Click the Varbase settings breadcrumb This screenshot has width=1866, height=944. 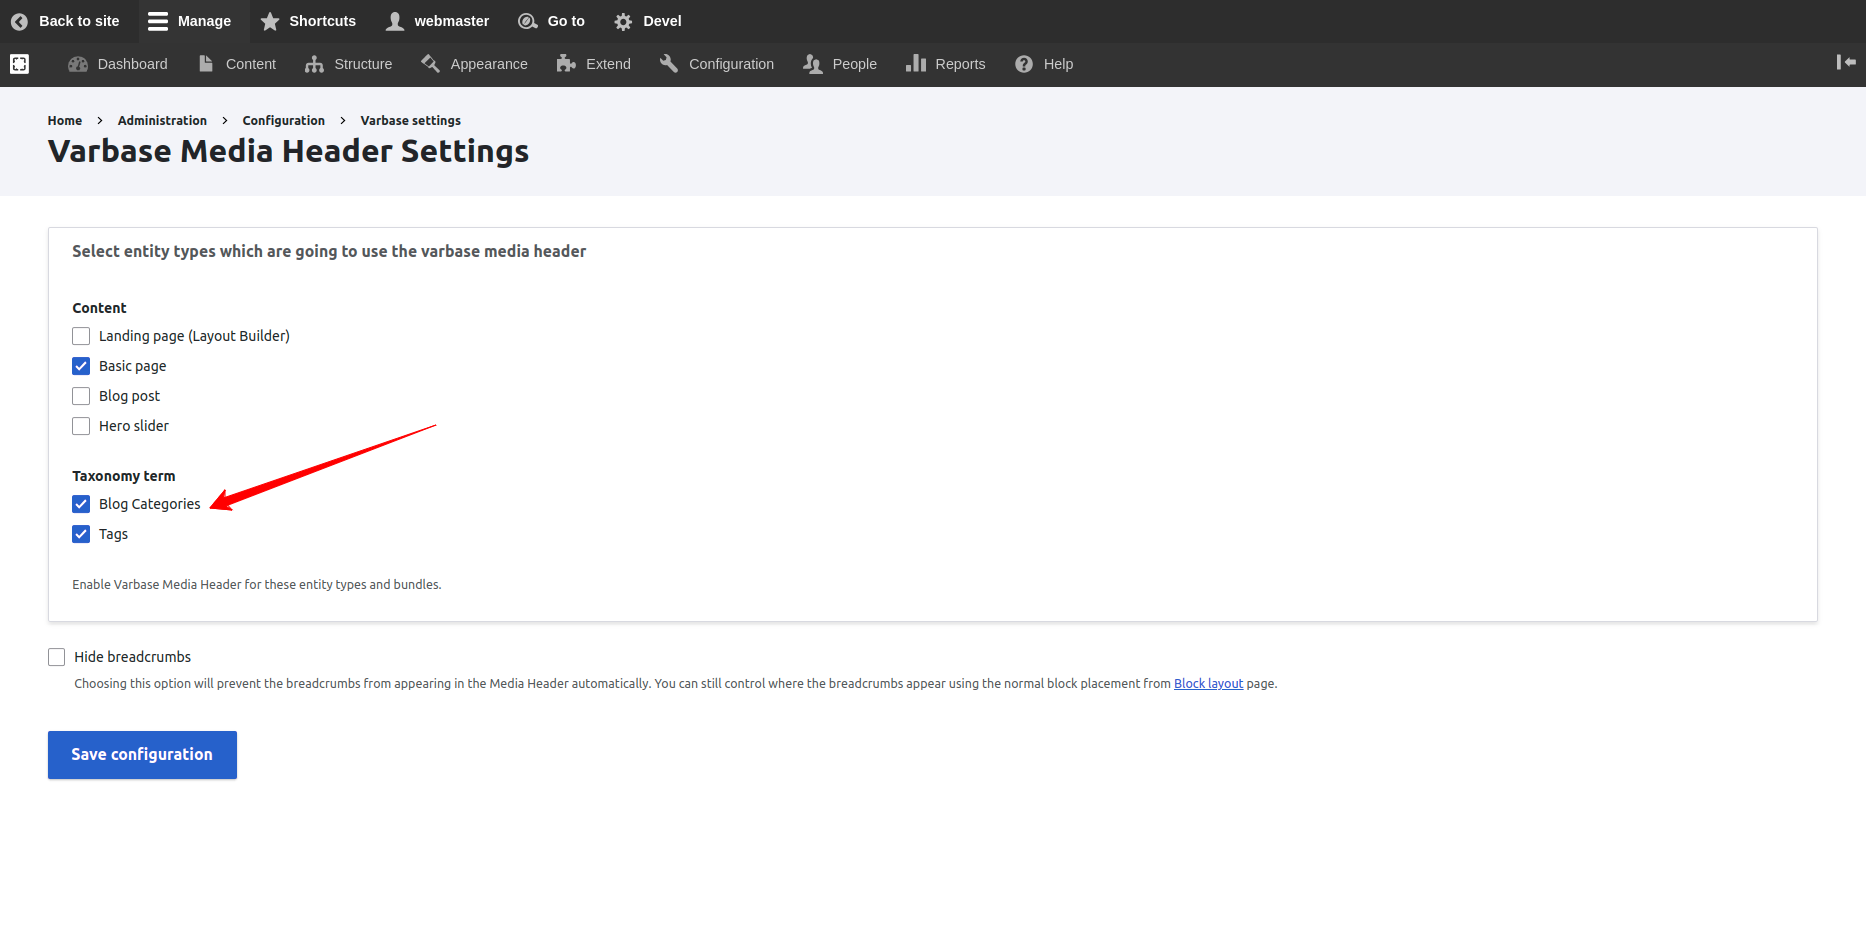[410, 120]
